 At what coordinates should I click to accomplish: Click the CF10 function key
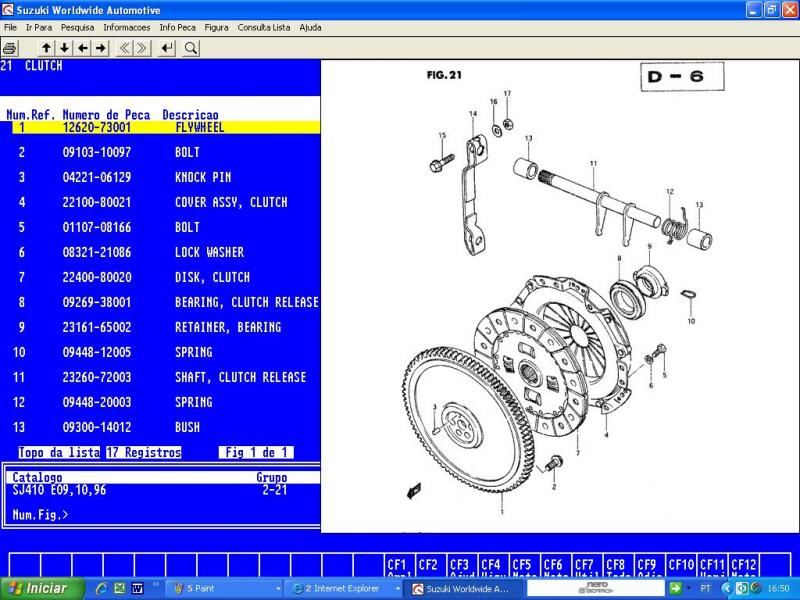[681, 565]
